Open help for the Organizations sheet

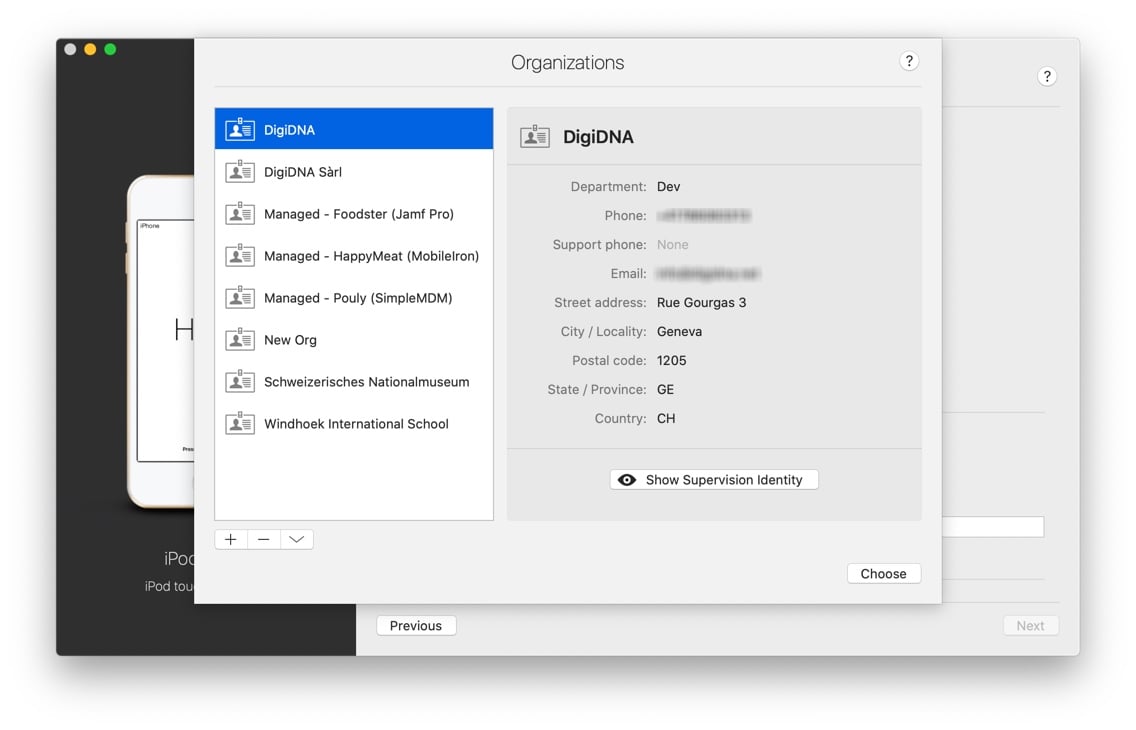click(909, 62)
